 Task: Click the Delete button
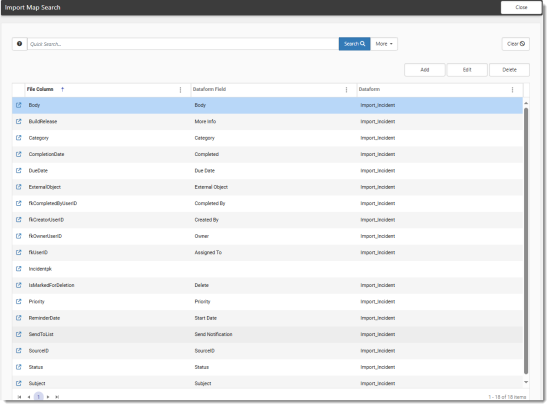click(x=509, y=70)
